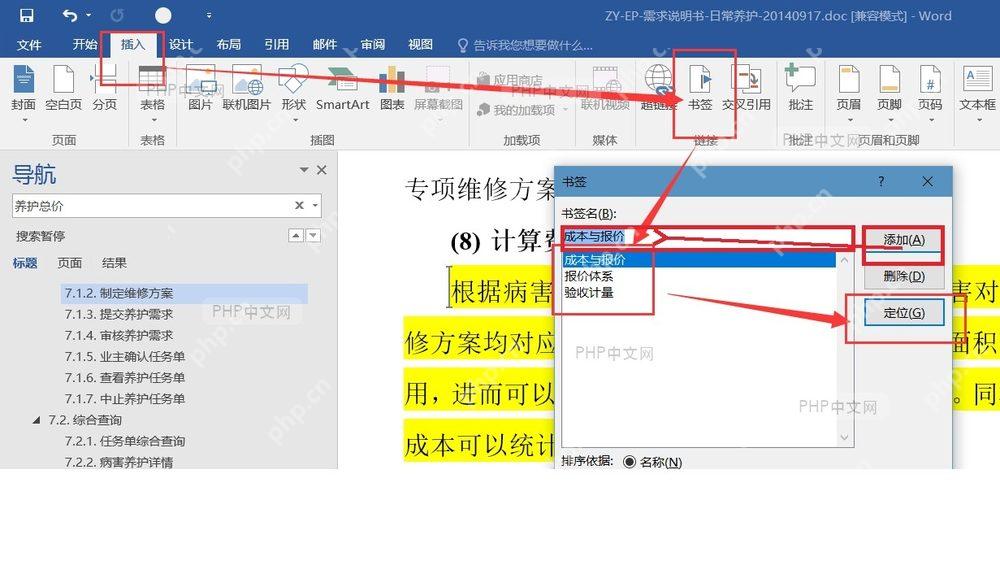
Task: Insert a 文本框 text box
Action: point(978,92)
